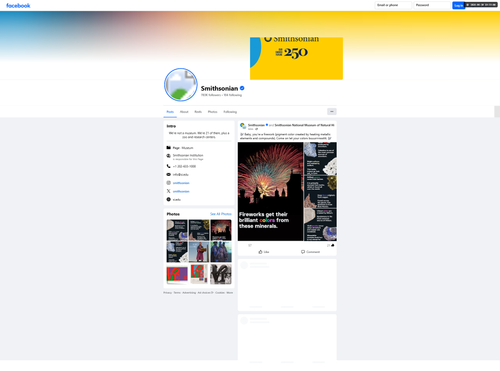The height and width of the screenshot is (371, 500).
Task: Open the X smithsonian link
Action: click(x=181, y=191)
